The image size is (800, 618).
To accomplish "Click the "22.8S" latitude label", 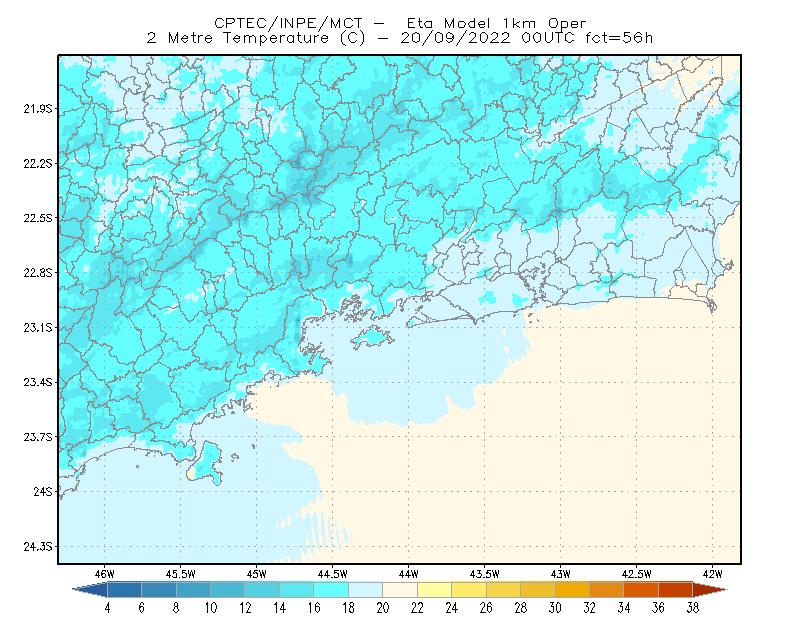I will [38, 273].
